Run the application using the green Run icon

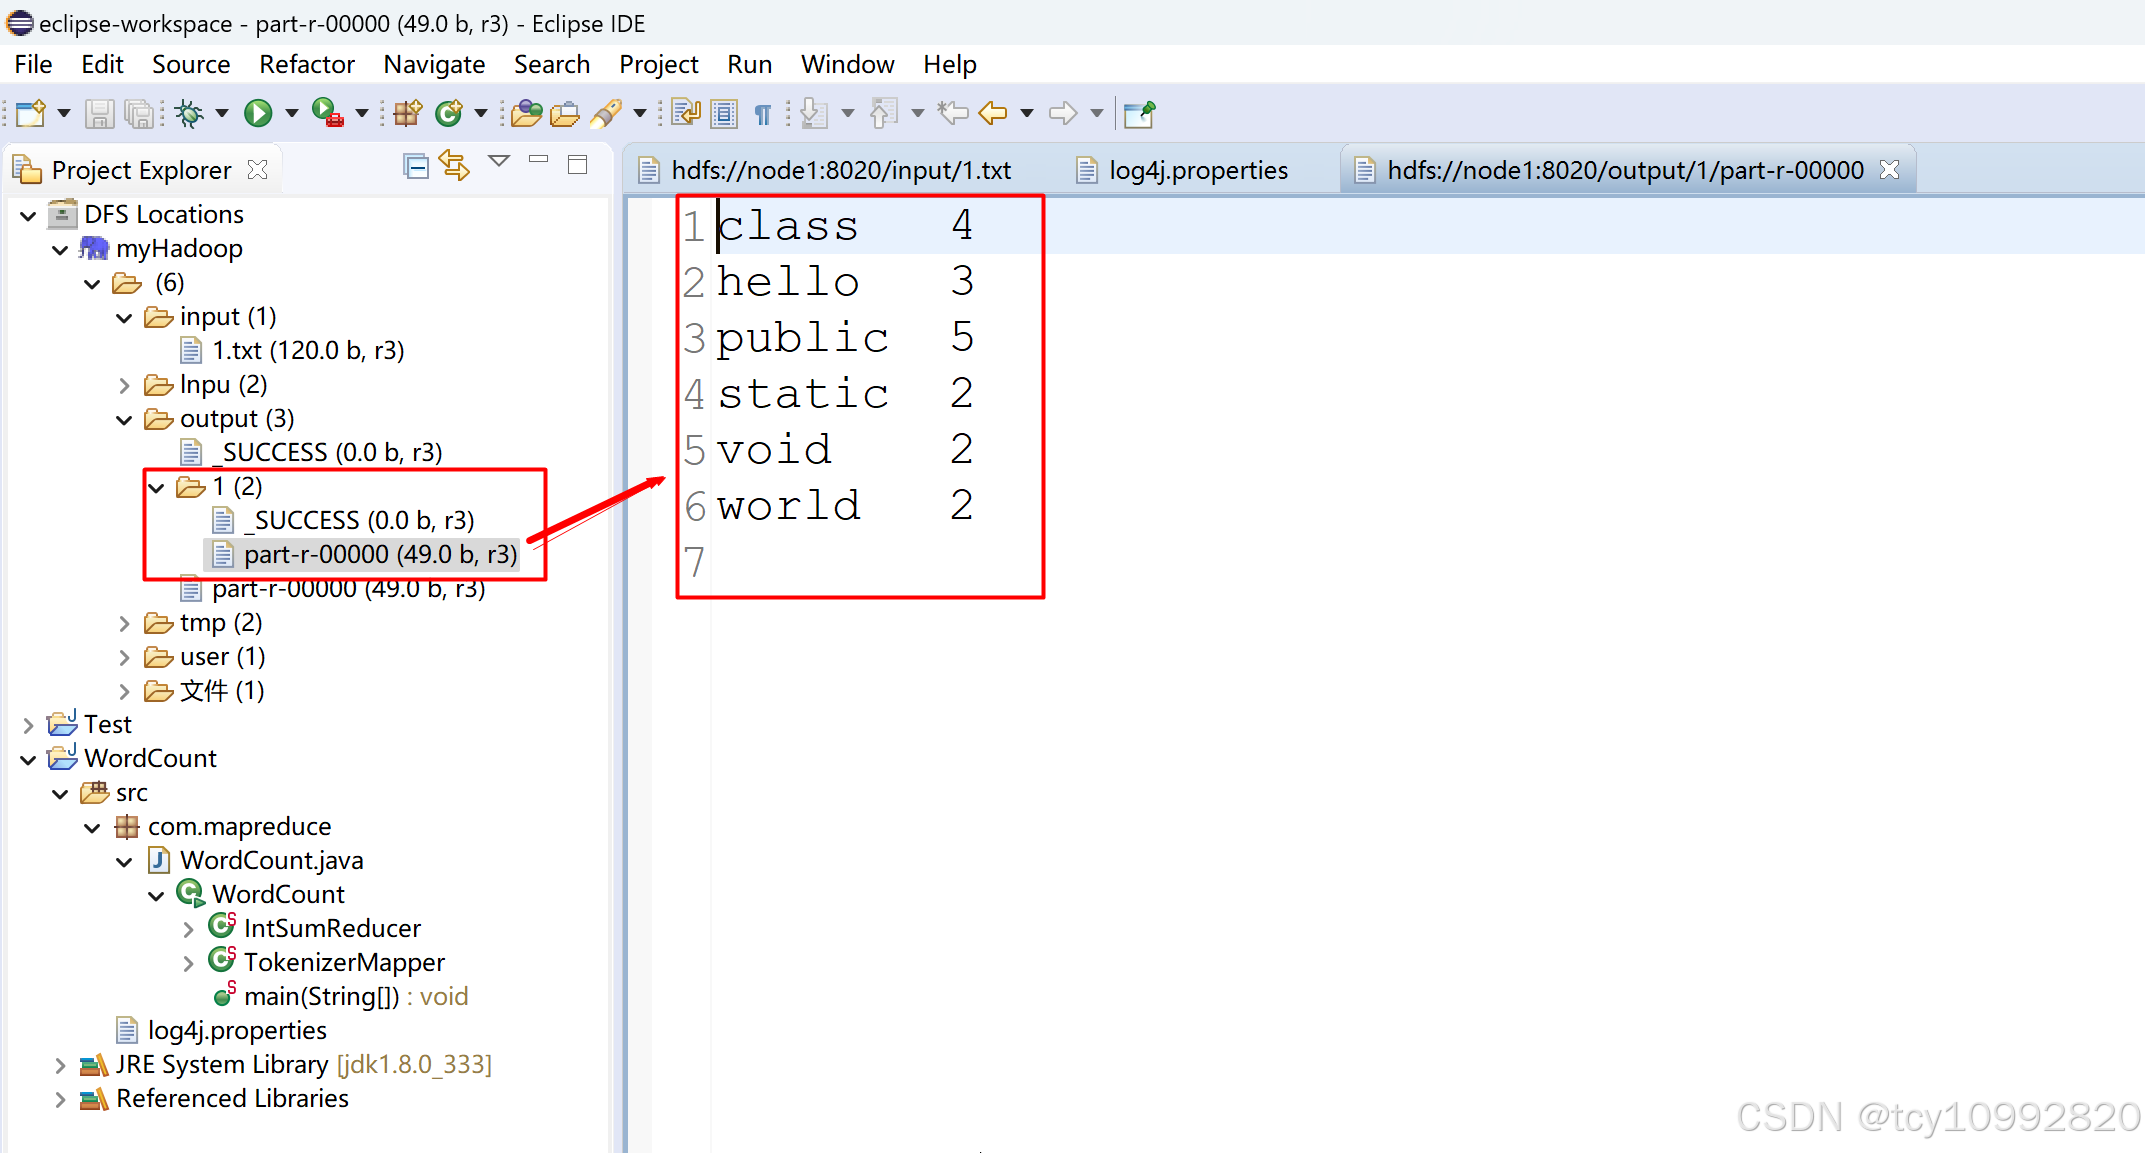coord(257,113)
